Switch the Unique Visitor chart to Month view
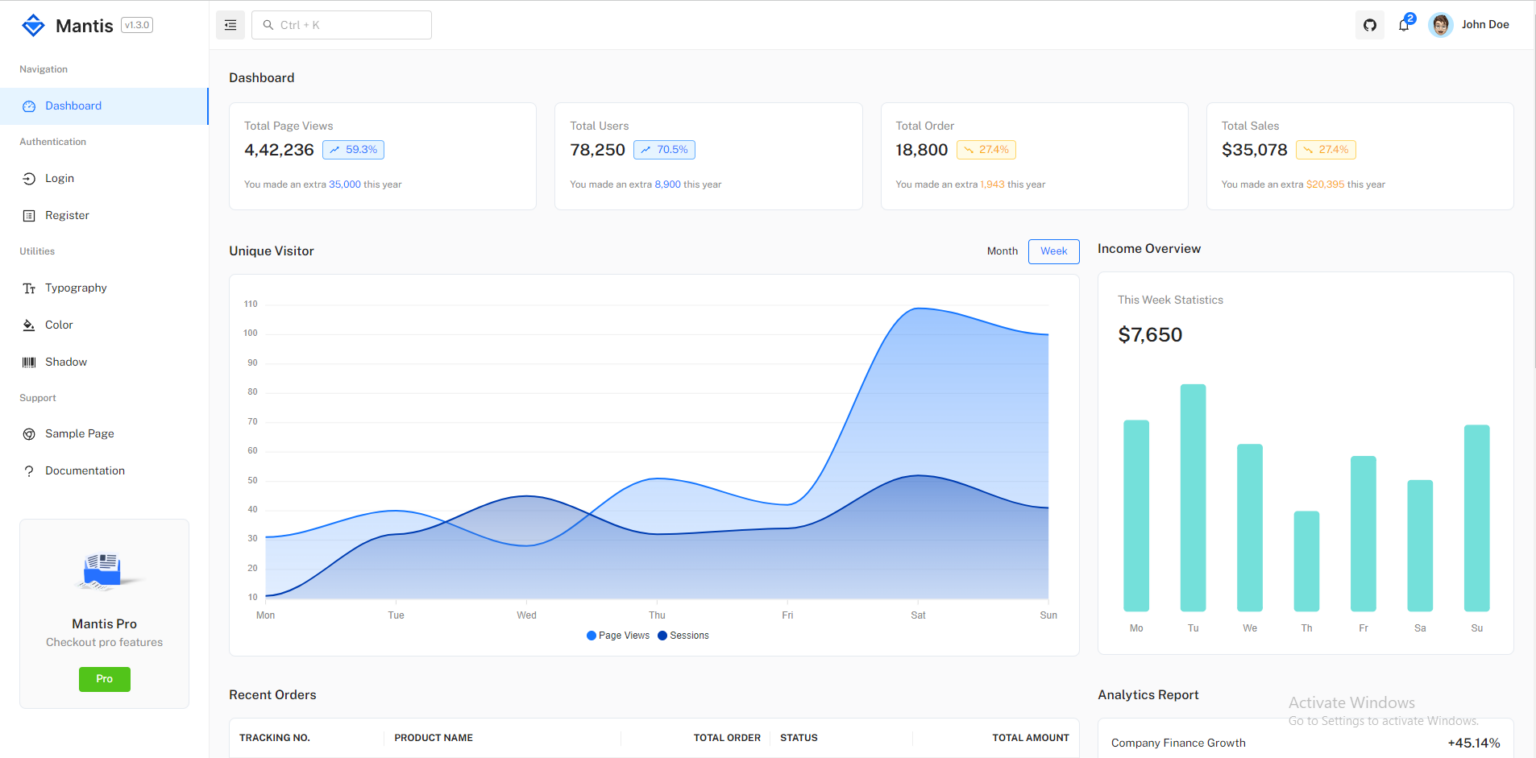 [x=1002, y=251]
